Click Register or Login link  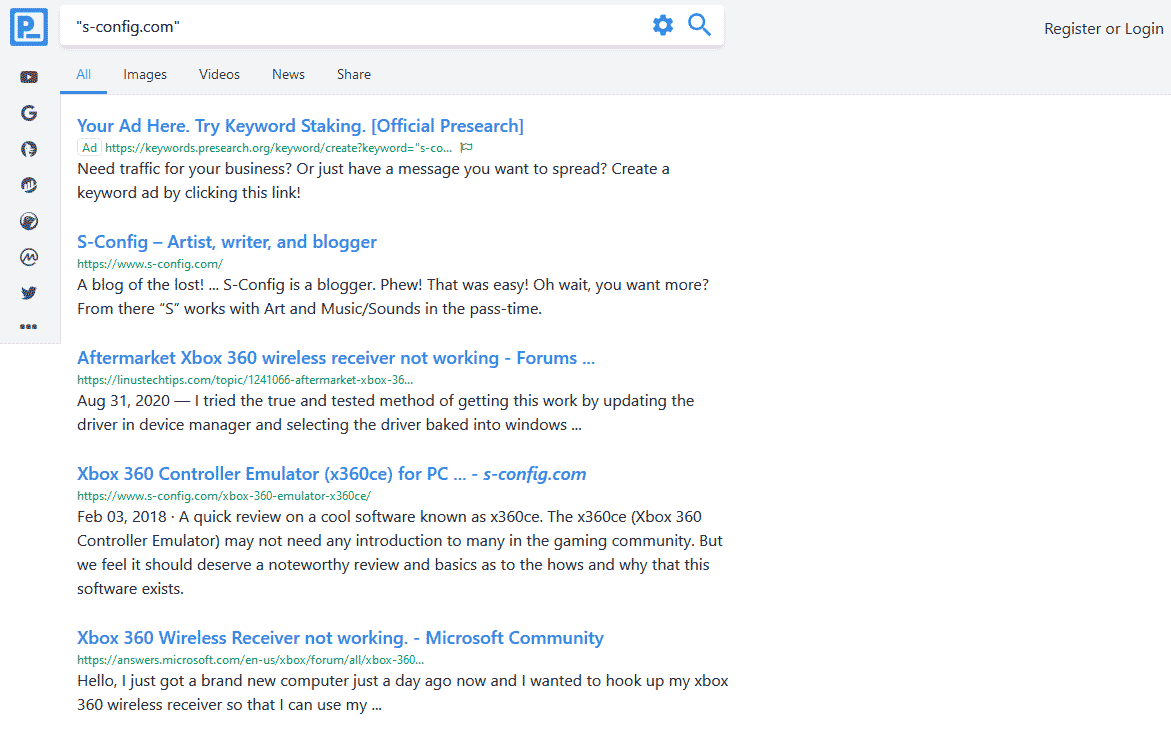click(x=1103, y=28)
